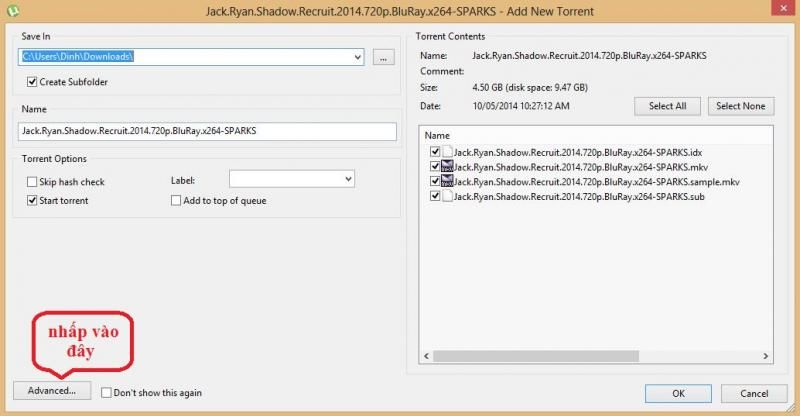The height and width of the screenshot is (416, 800).
Task: Click the file icon for the .idx file
Action: point(447,152)
